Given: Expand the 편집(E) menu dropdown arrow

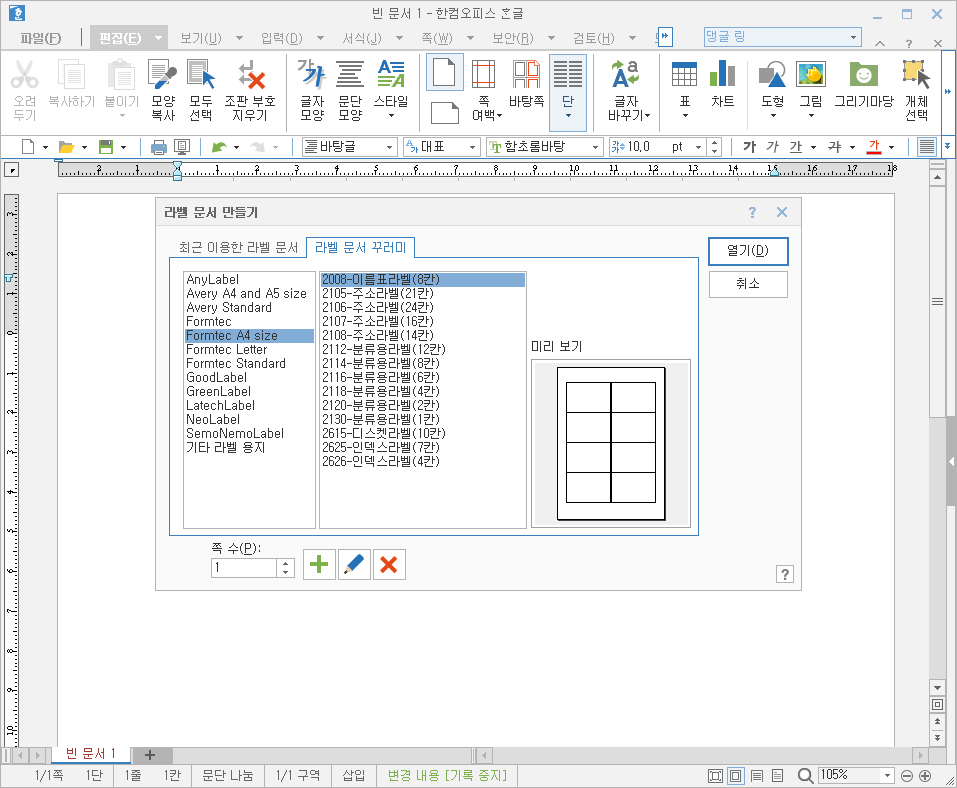Looking at the screenshot, I should pyautogui.click(x=158, y=38).
